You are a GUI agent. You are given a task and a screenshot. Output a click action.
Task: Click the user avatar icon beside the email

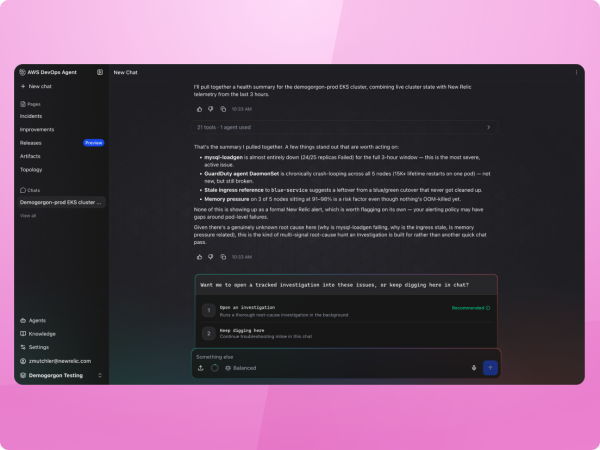23,361
